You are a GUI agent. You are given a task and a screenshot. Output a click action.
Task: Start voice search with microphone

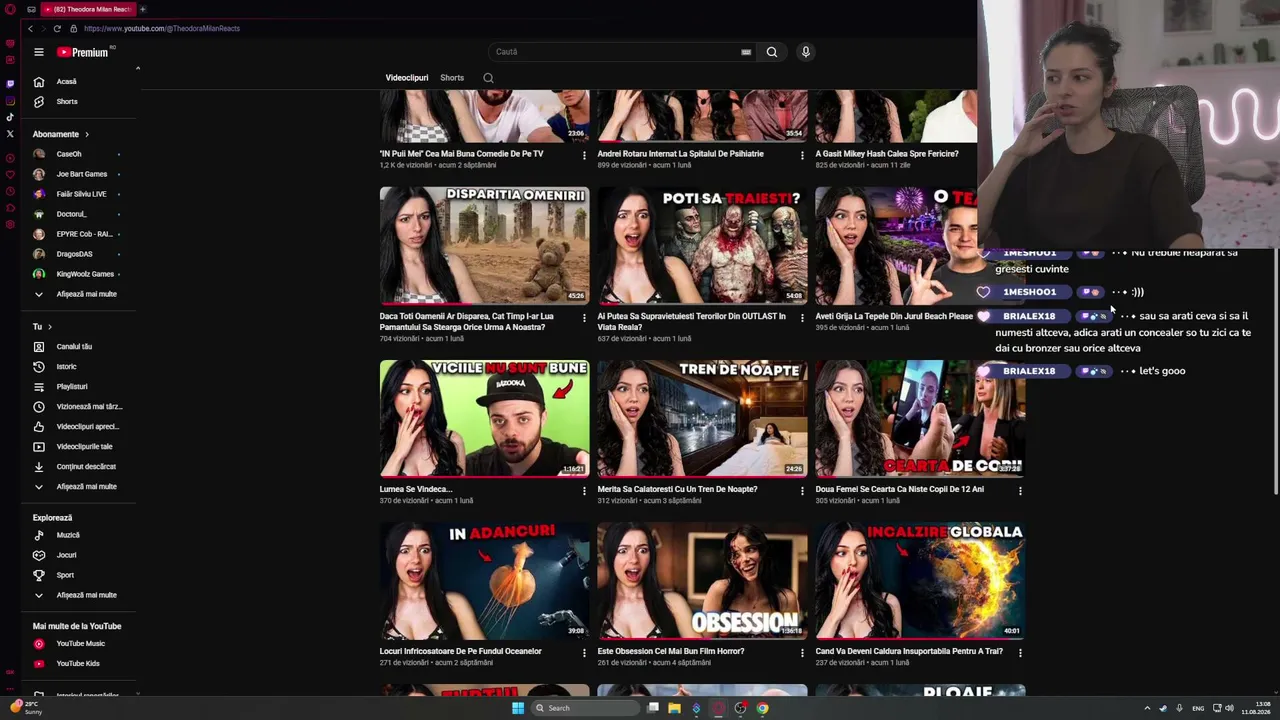coord(805,52)
